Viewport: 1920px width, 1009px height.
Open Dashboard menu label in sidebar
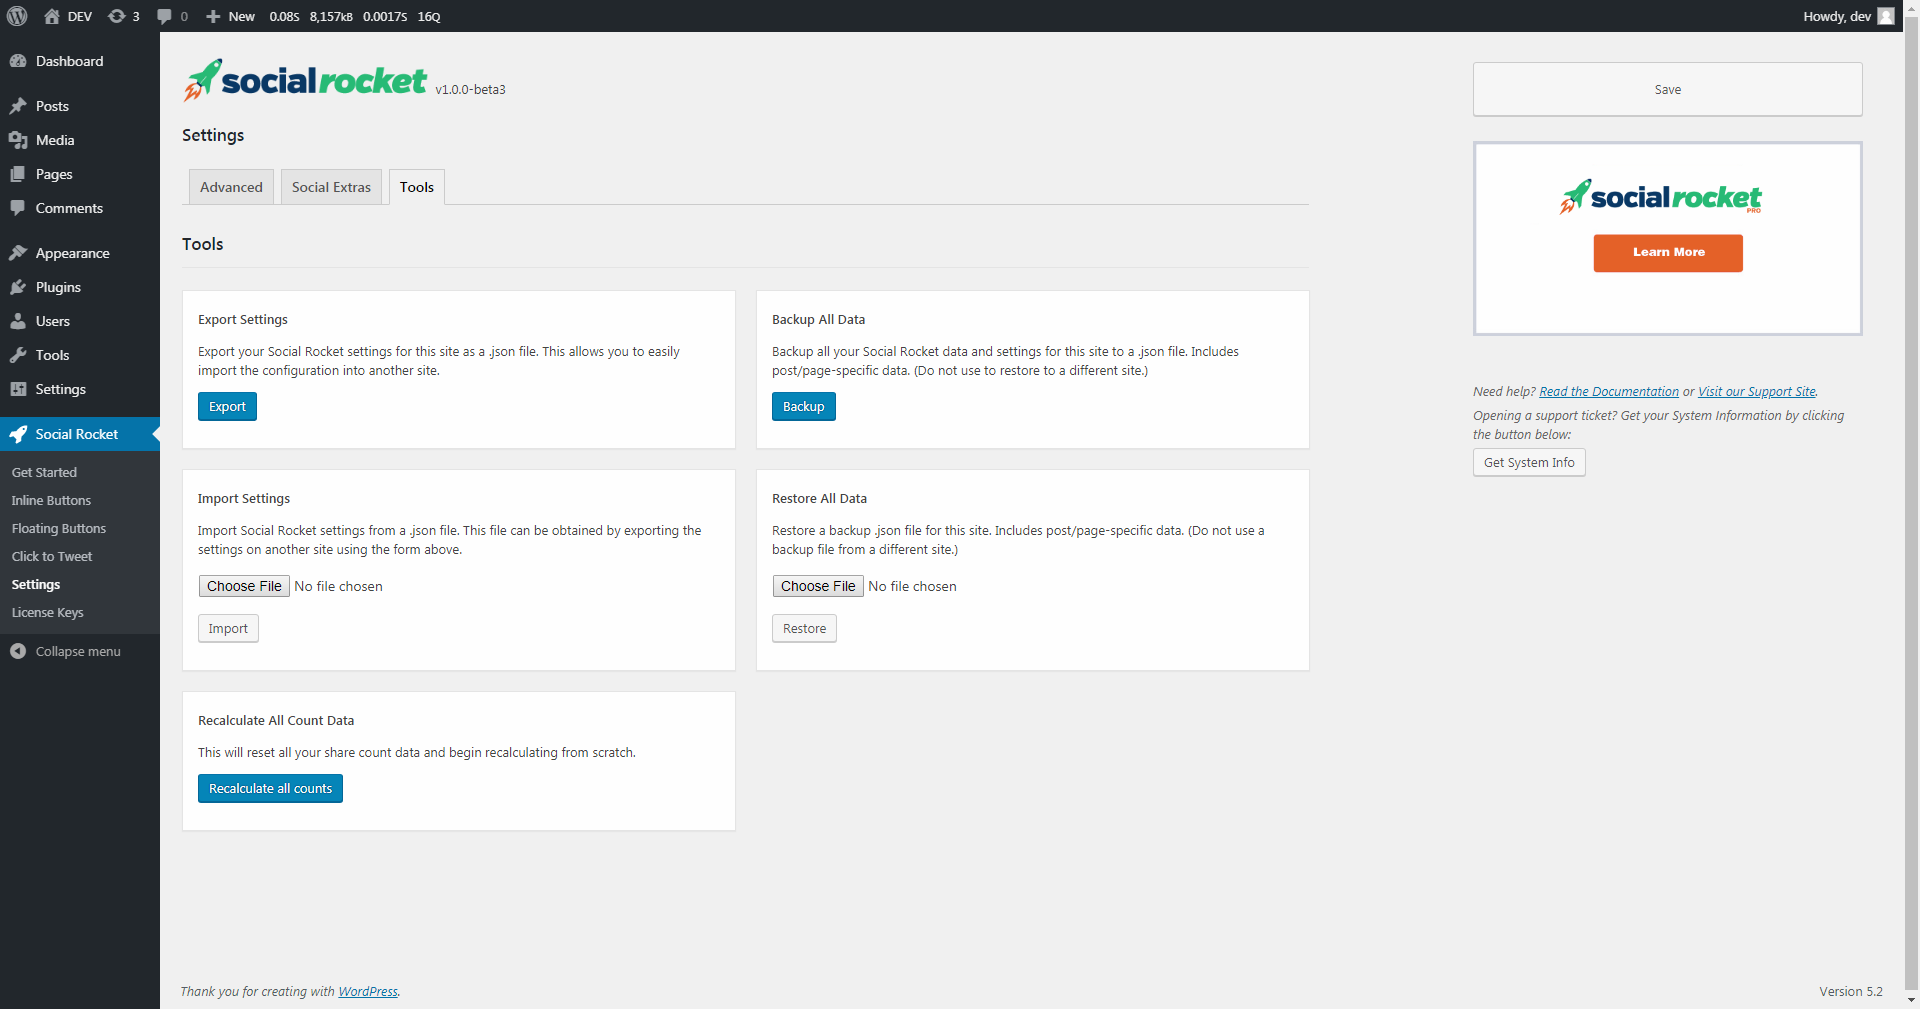[x=69, y=61]
